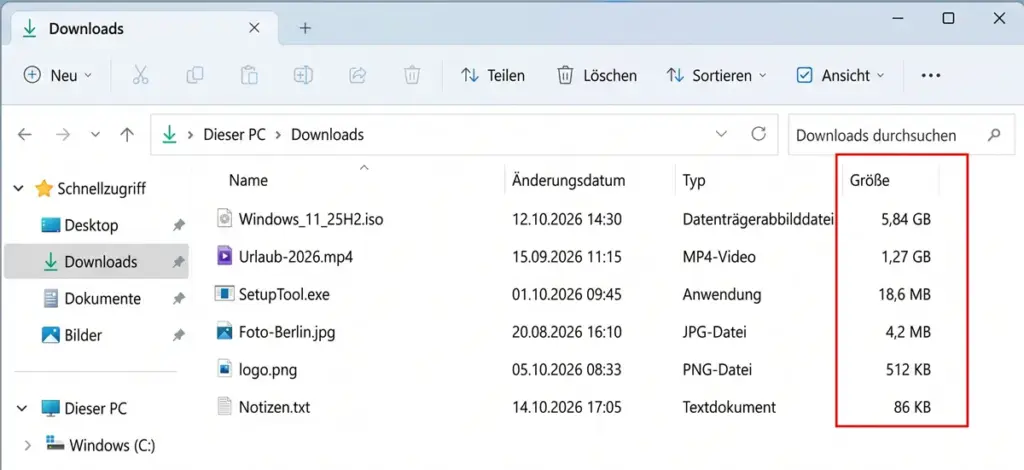The height and width of the screenshot is (470, 1024).
Task: Open recent locations dropdown arrow
Action: click(x=95, y=135)
